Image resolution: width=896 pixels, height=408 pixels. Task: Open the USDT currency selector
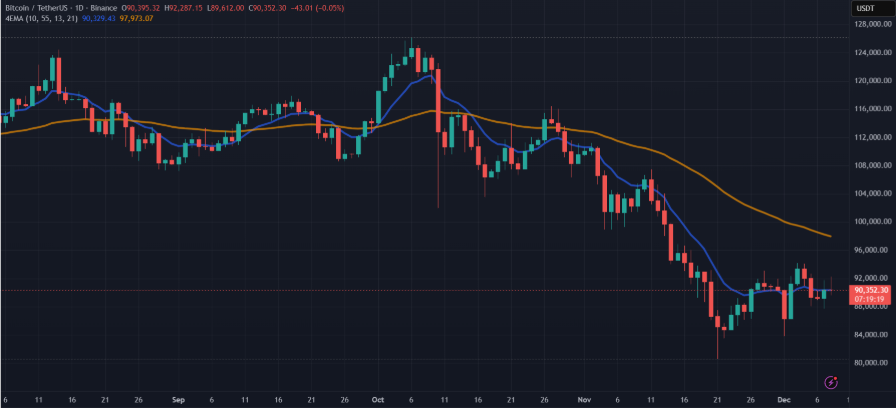871,9
